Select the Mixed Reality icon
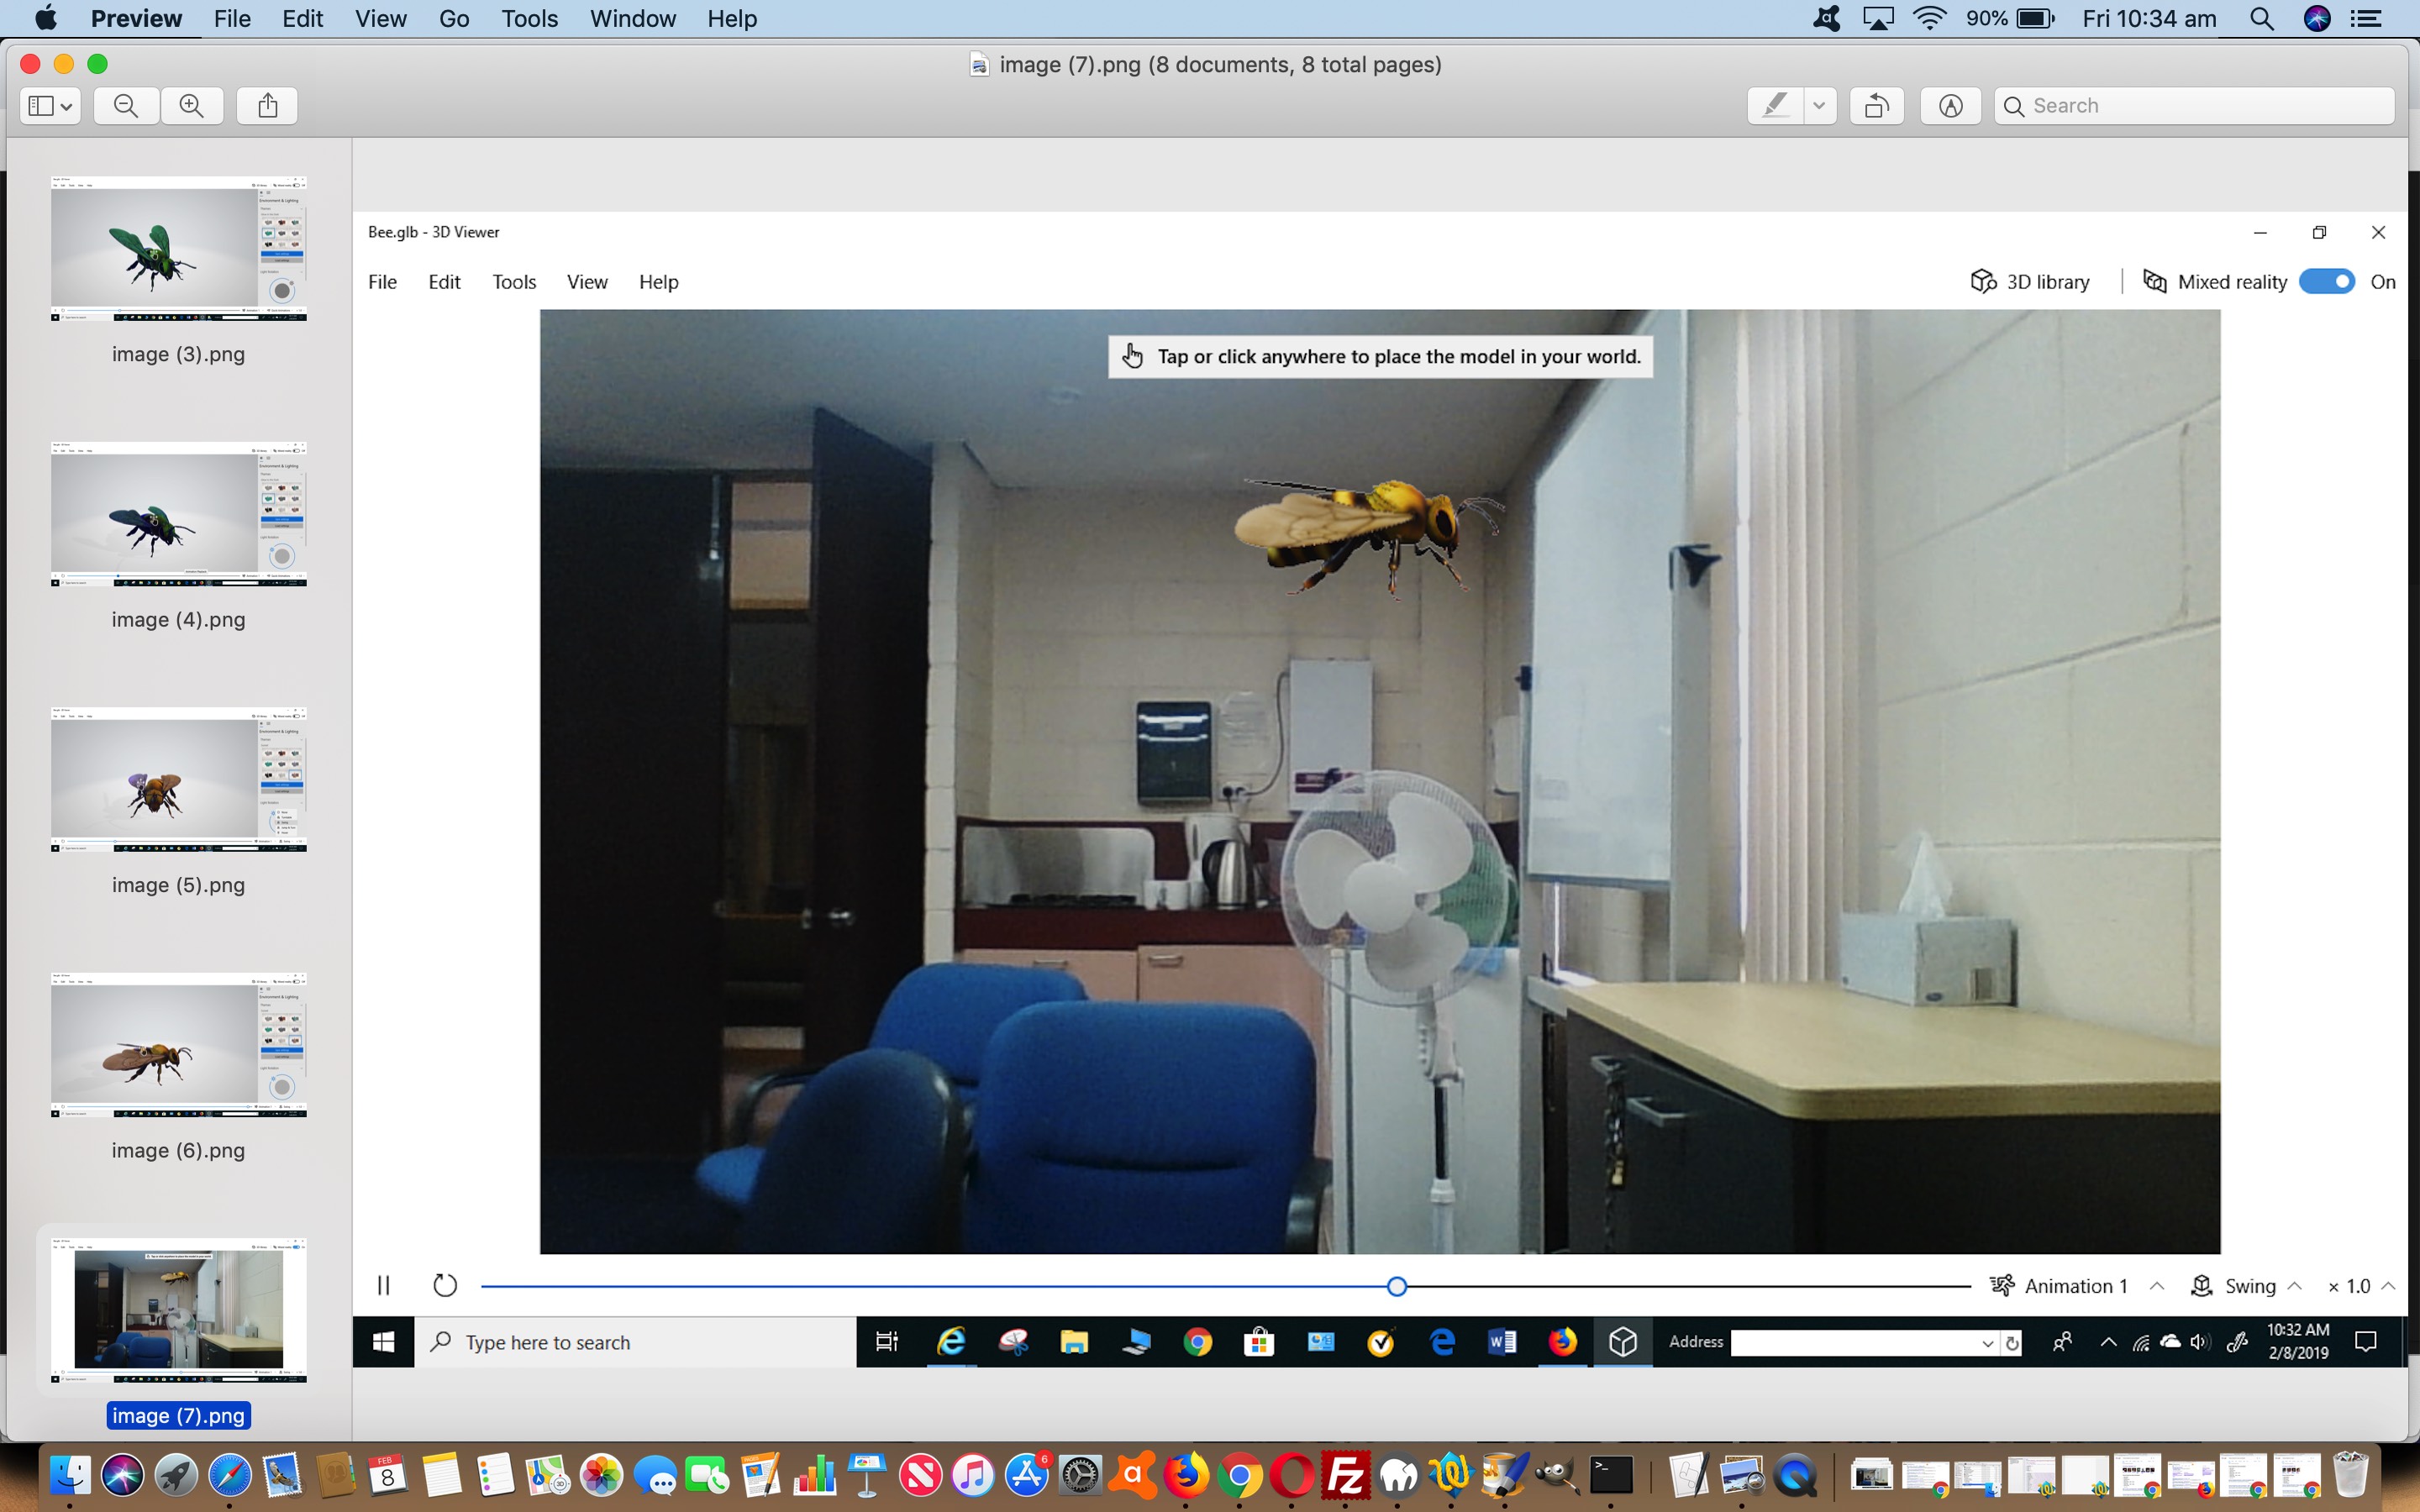2420x1512 pixels. (x=2155, y=281)
